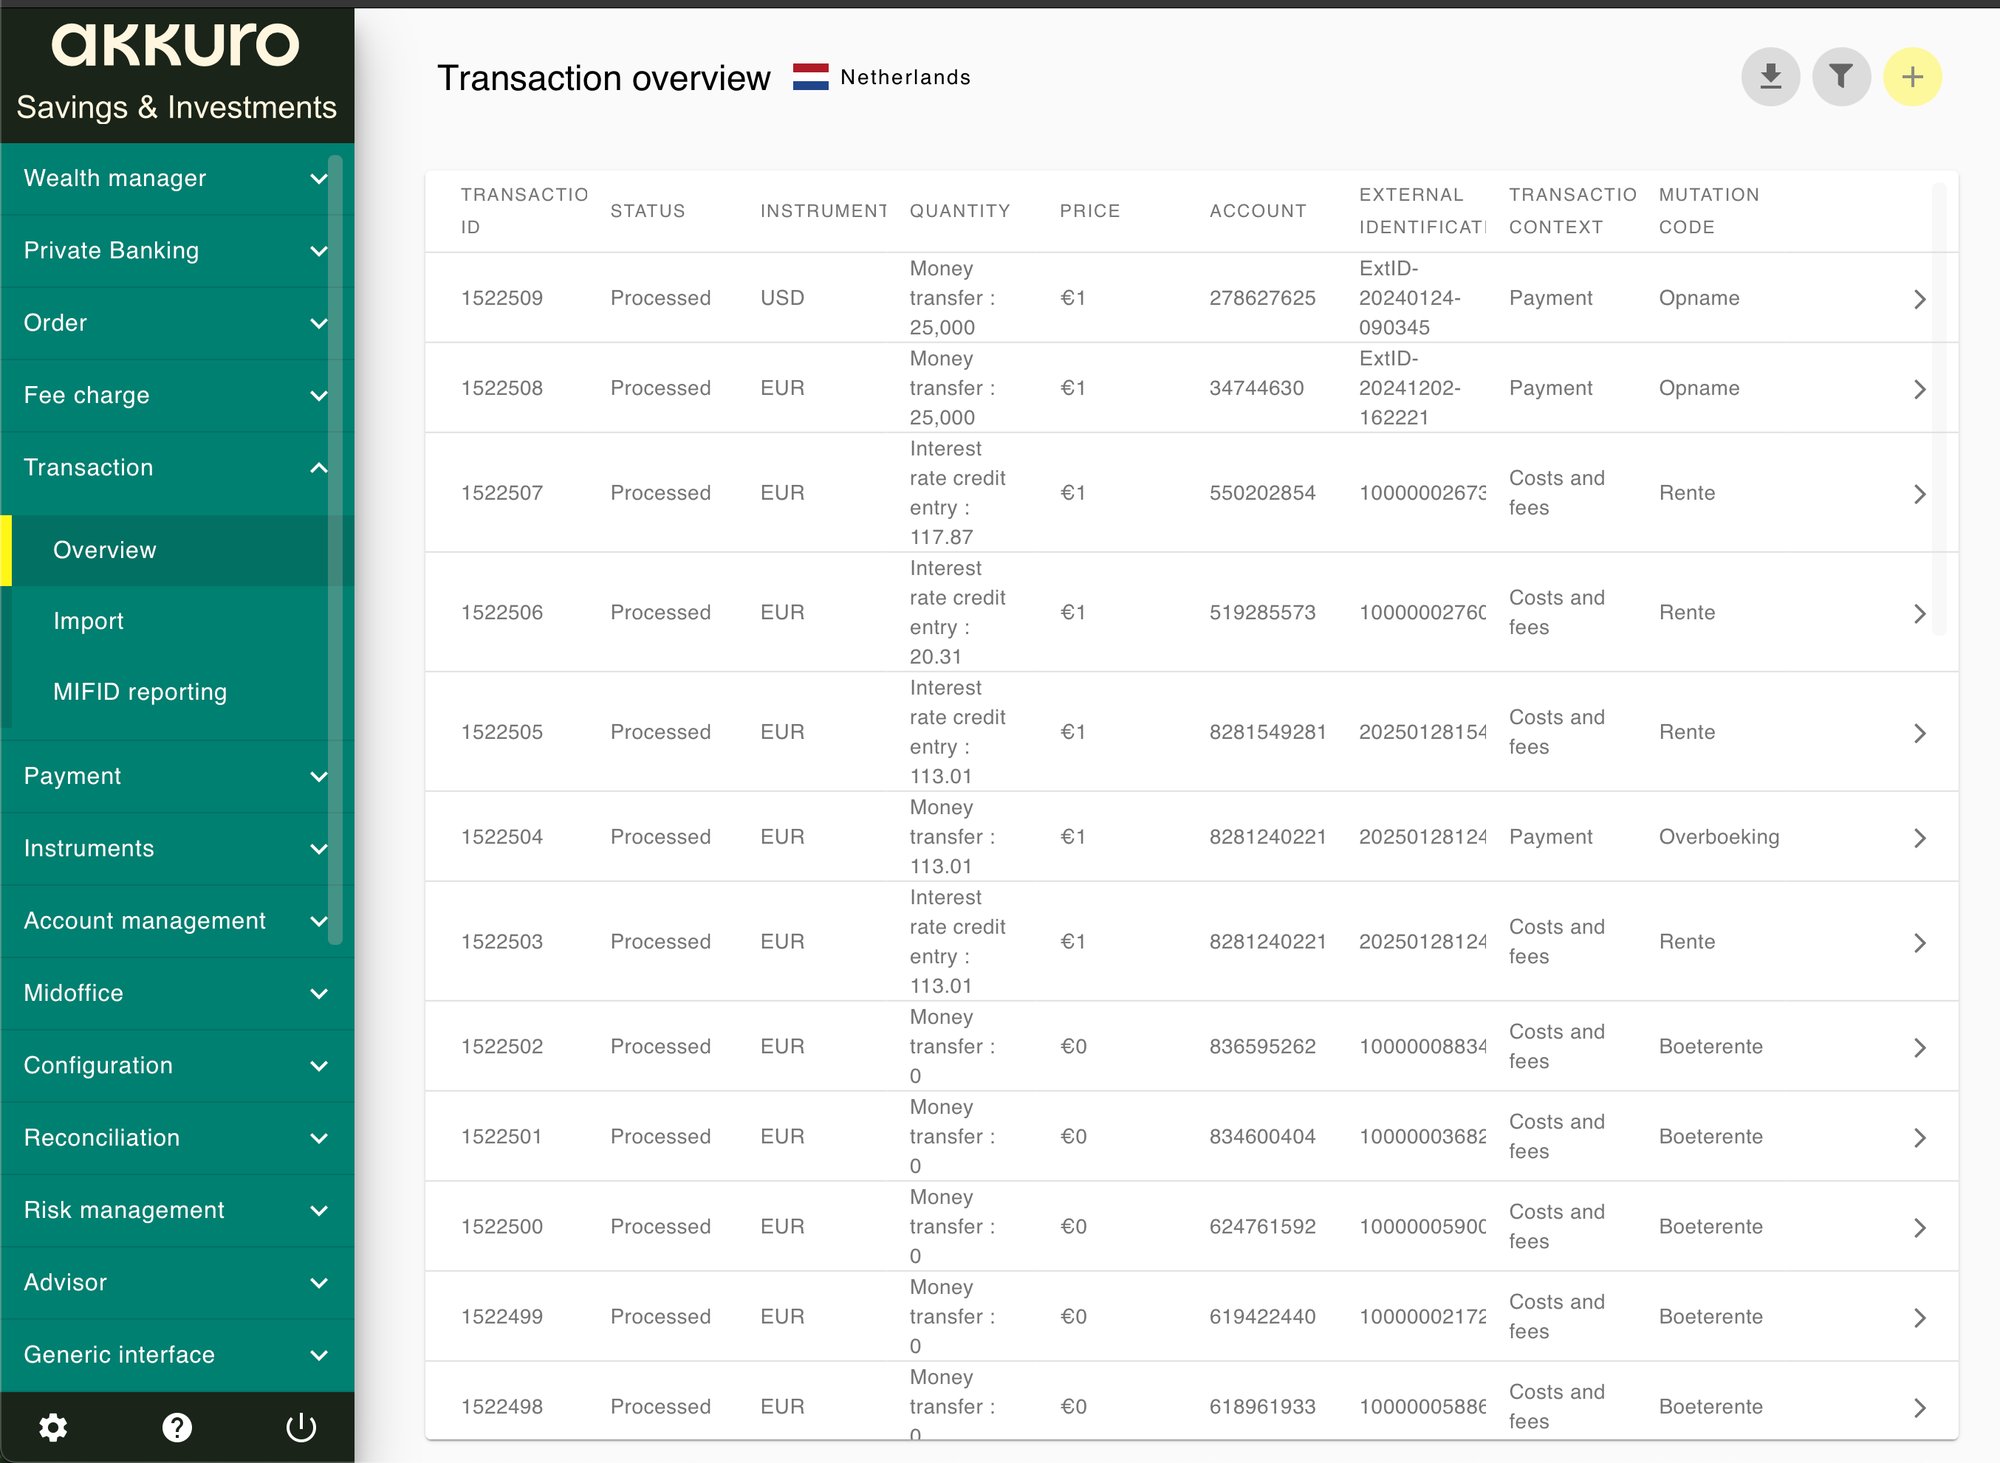Click account number 550202854

(x=1262, y=493)
